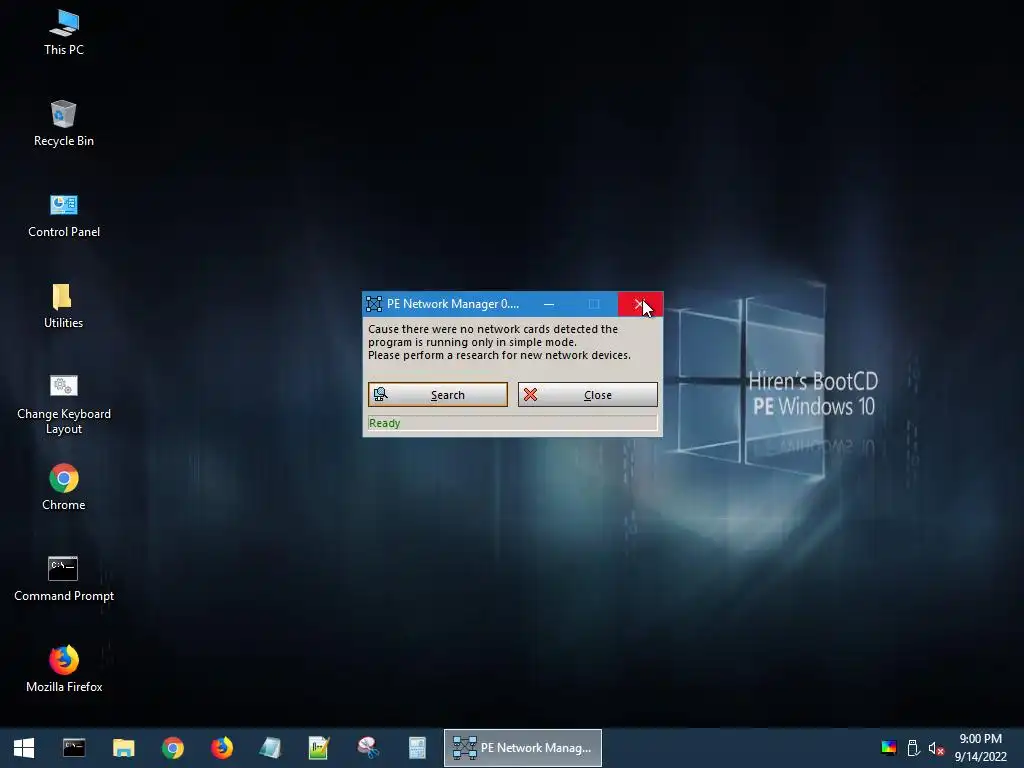This screenshot has height=768, width=1024.
Task: Click the Close button with red X
Action: tap(588, 394)
